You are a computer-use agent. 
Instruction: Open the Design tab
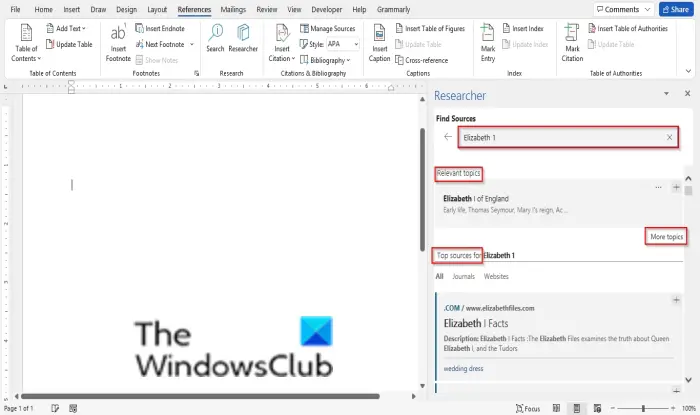point(126,9)
